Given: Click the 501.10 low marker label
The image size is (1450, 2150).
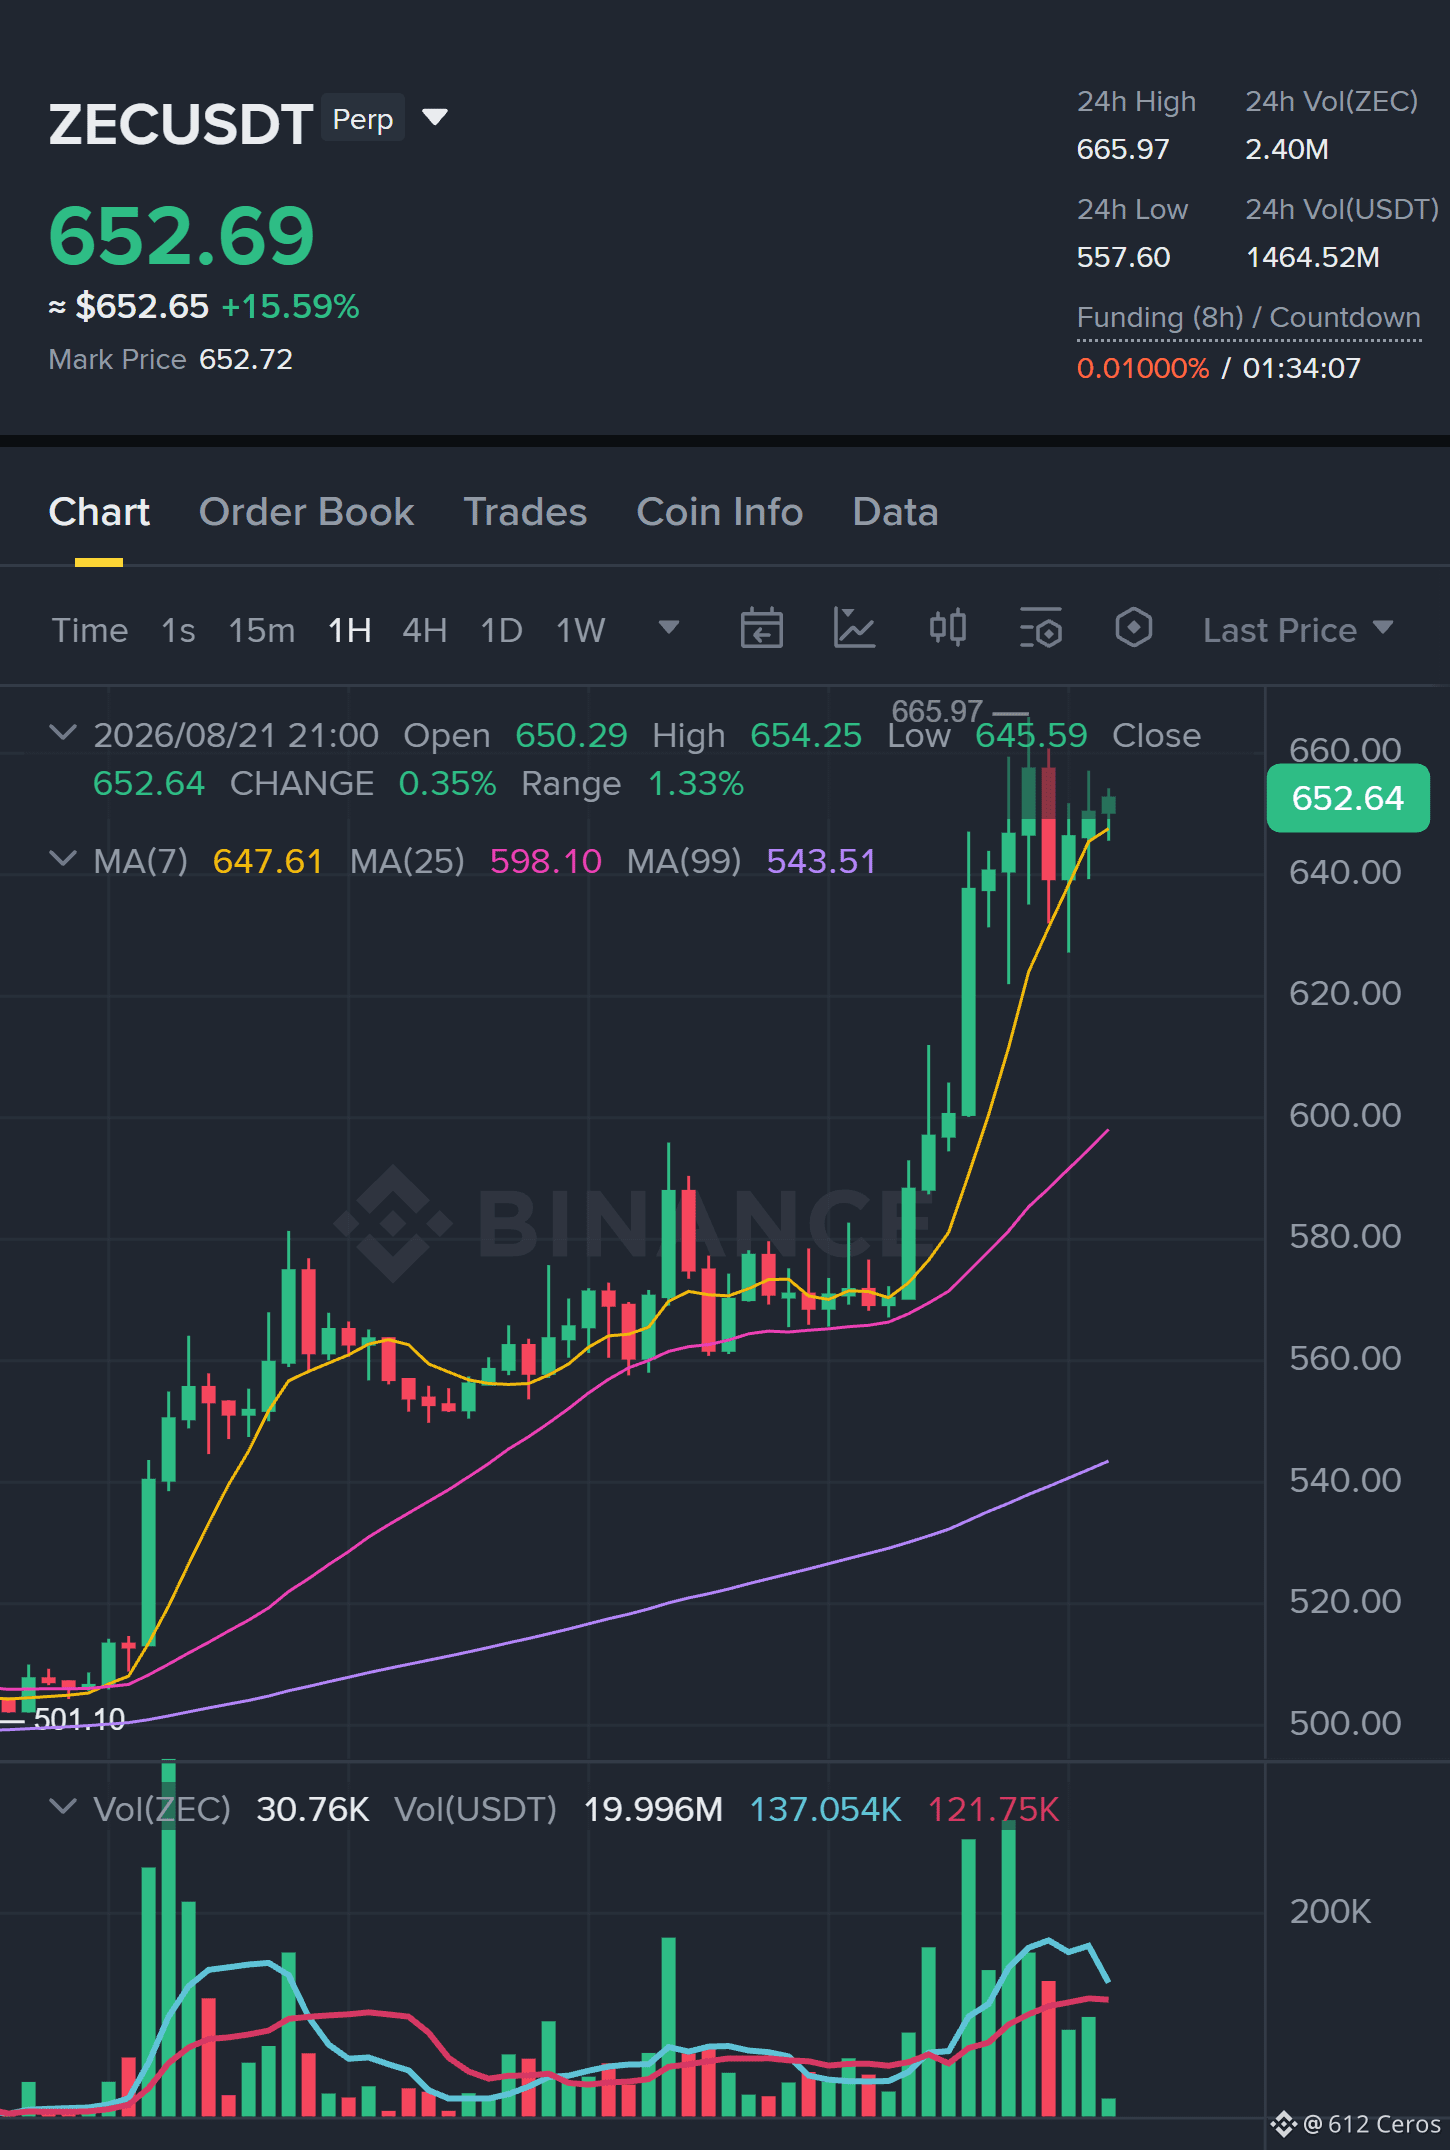Looking at the screenshot, I should click(x=80, y=1718).
